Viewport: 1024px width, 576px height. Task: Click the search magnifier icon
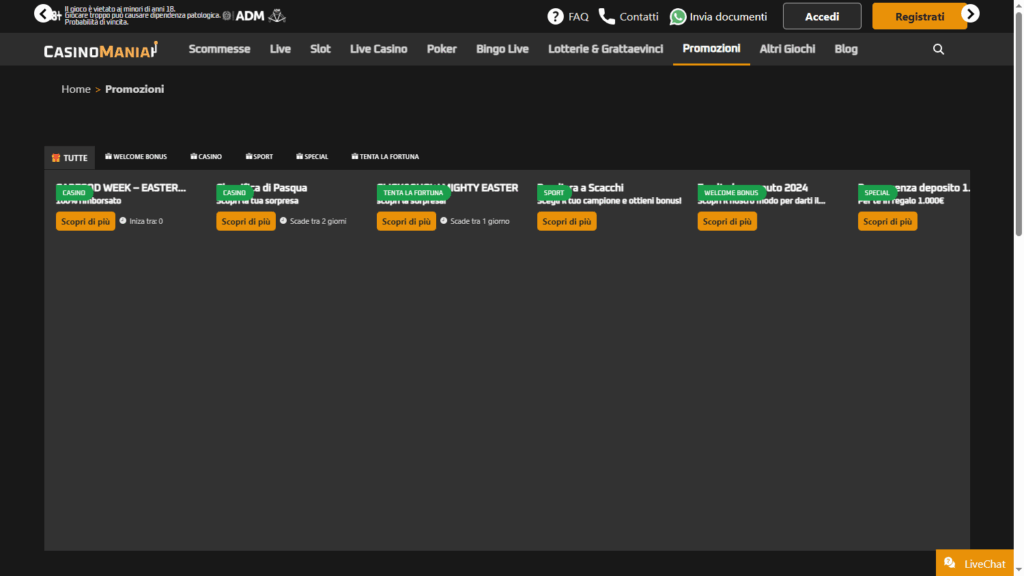pyautogui.click(x=938, y=49)
